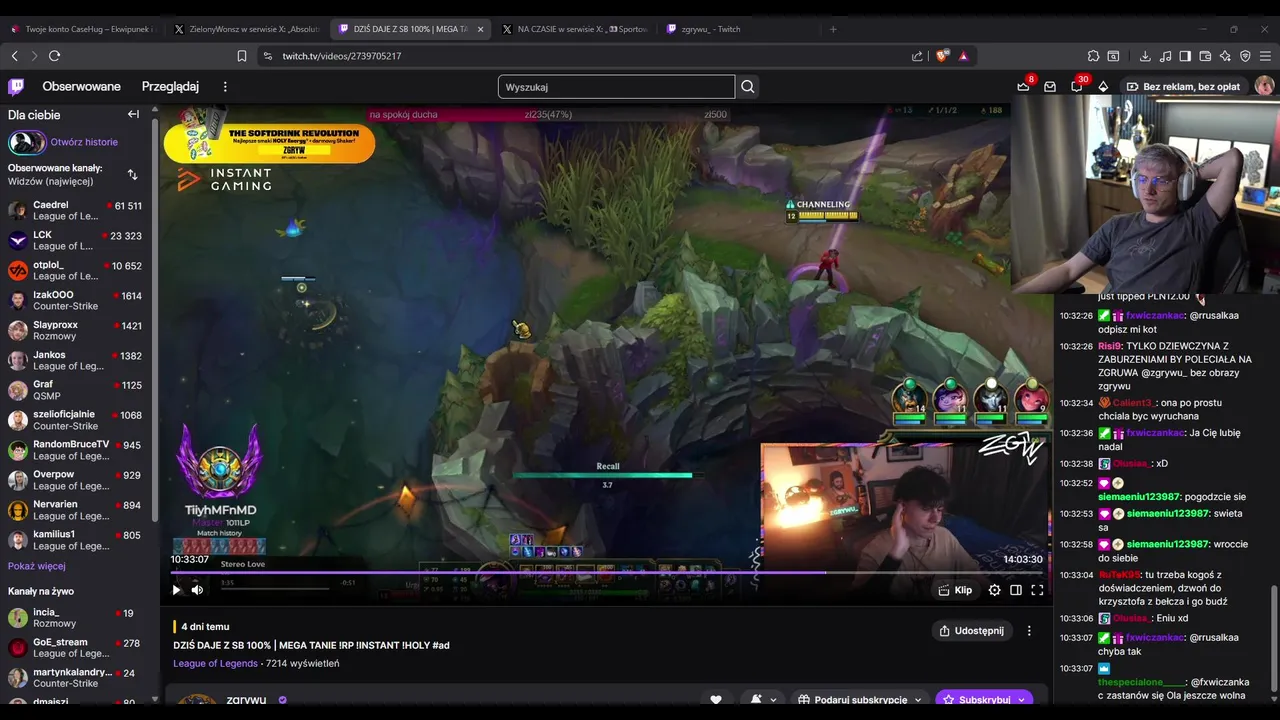Viewport: 1280px width, 720px height.
Task: Expand Pokaż więcej followed channels
Action: pyautogui.click(x=37, y=566)
